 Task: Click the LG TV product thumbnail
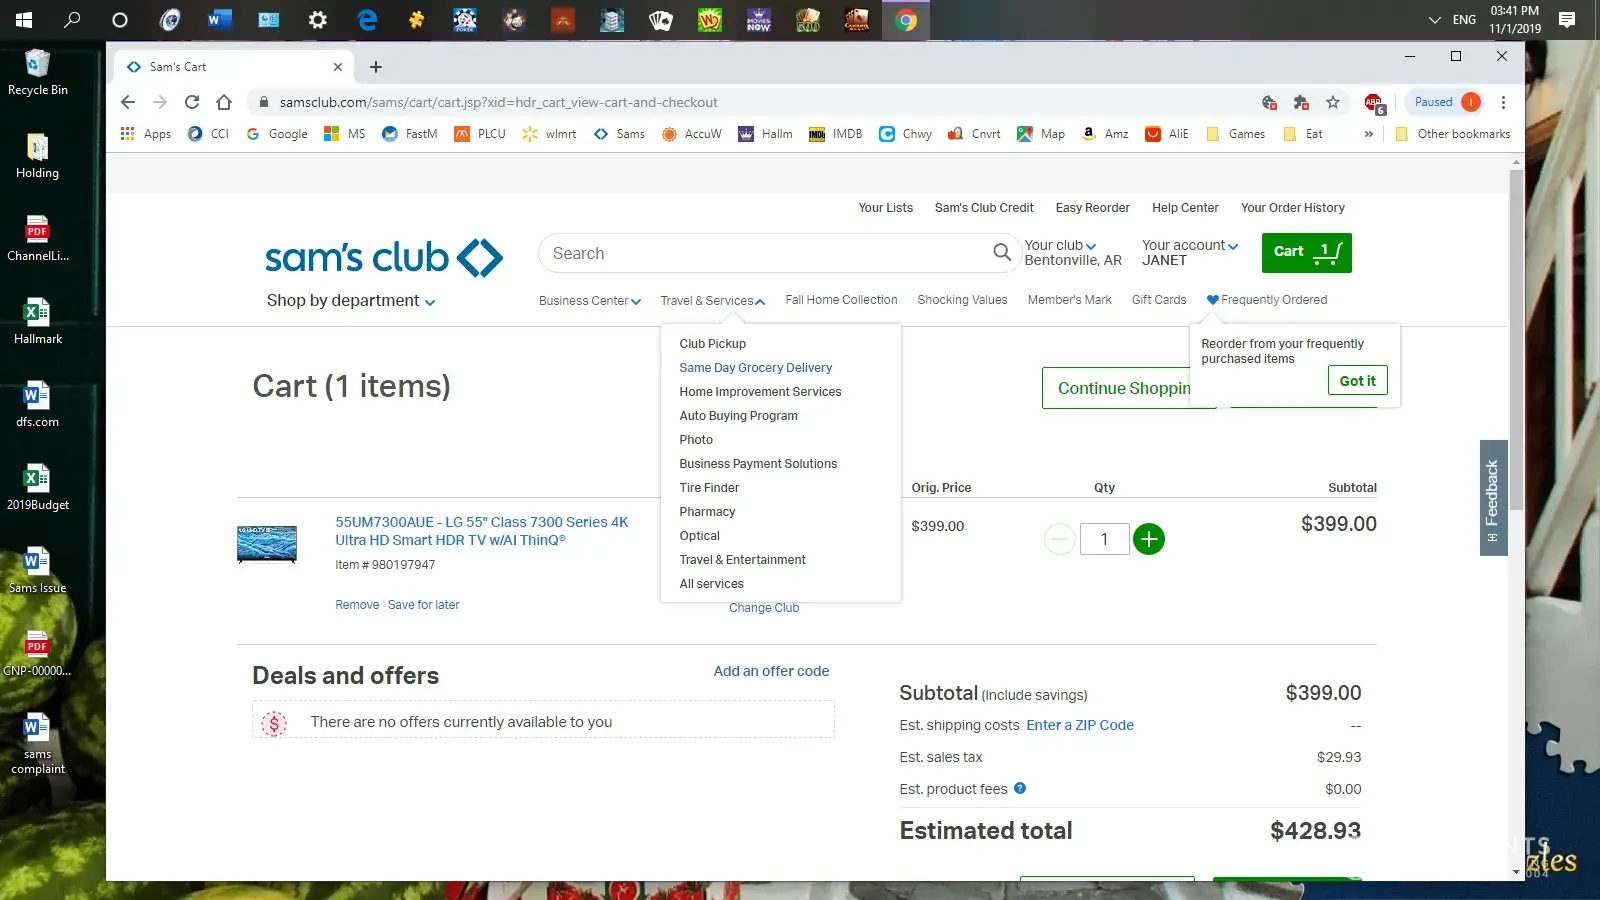pyautogui.click(x=267, y=544)
